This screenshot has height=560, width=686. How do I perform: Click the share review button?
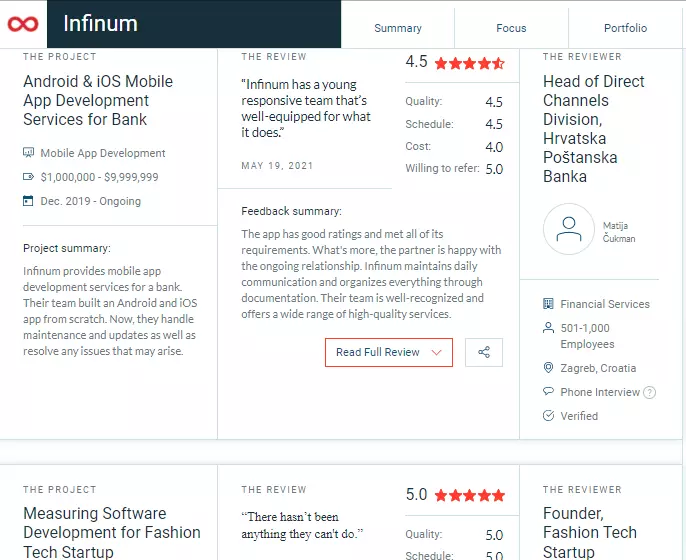pos(483,352)
